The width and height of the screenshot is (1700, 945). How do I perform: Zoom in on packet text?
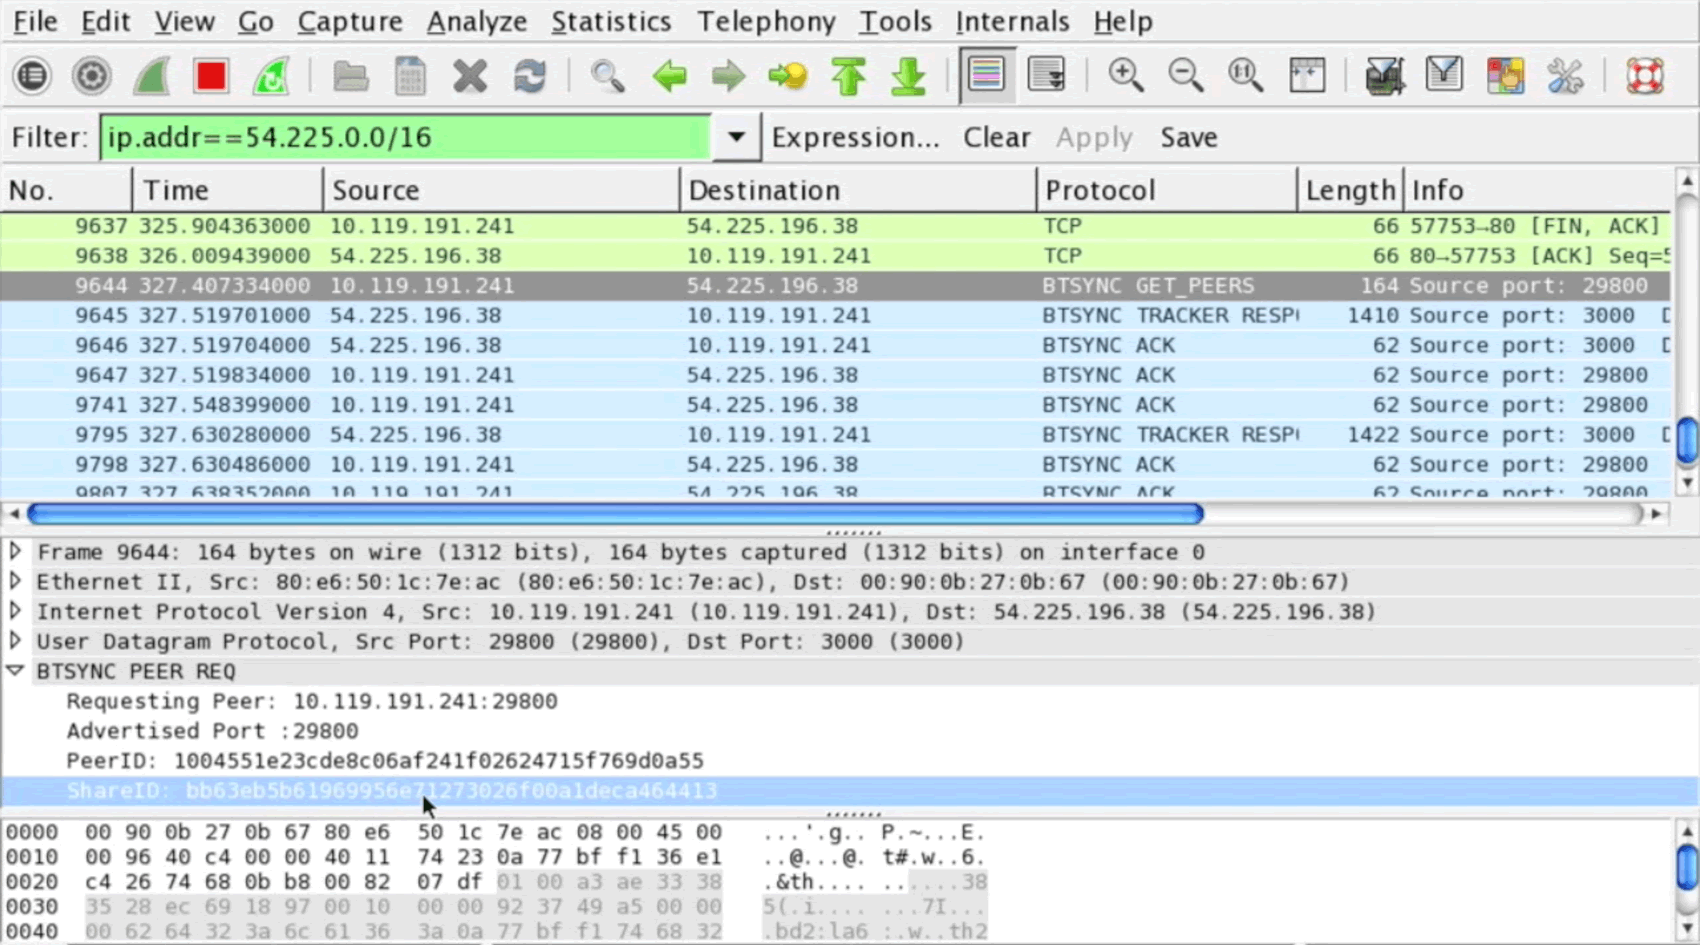(1125, 76)
